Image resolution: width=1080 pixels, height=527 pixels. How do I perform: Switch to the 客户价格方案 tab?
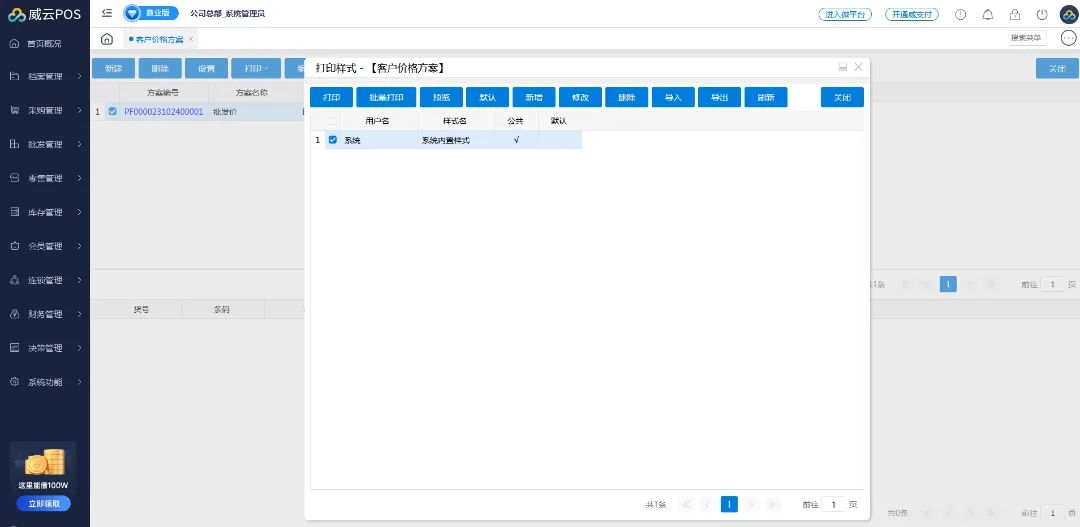[159, 39]
